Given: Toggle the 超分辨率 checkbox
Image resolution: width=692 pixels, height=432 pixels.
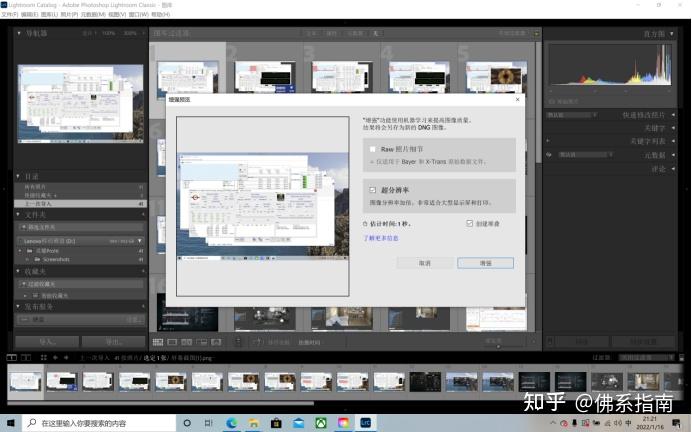Looking at the screenshot, I should pyautogui.click(x=373, y=189).
